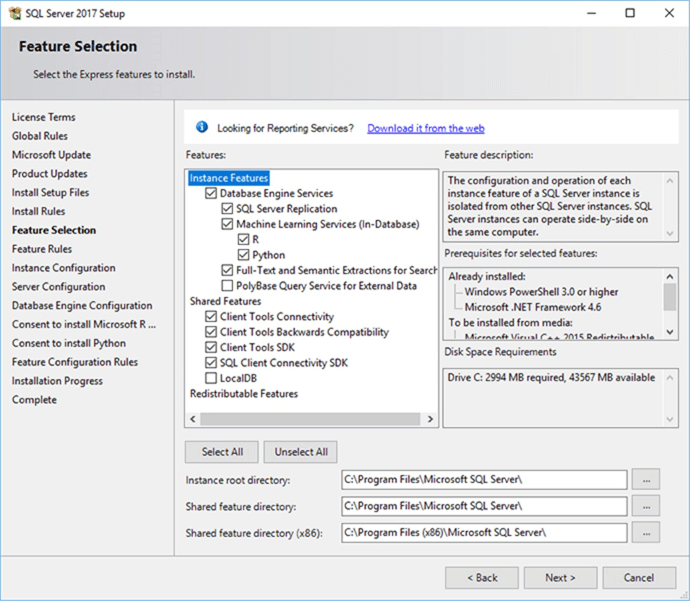The image size is (690, 601).
Task: Uncheck the Python checkbox
Action: (x=243, y=255)
